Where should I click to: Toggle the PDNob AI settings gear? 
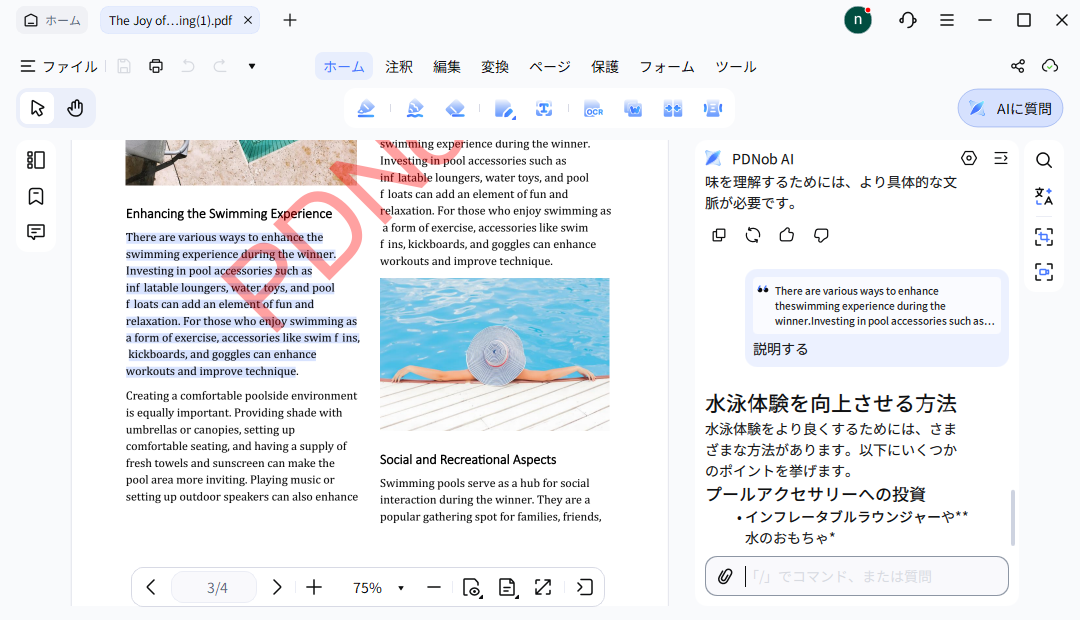[968, 158]
